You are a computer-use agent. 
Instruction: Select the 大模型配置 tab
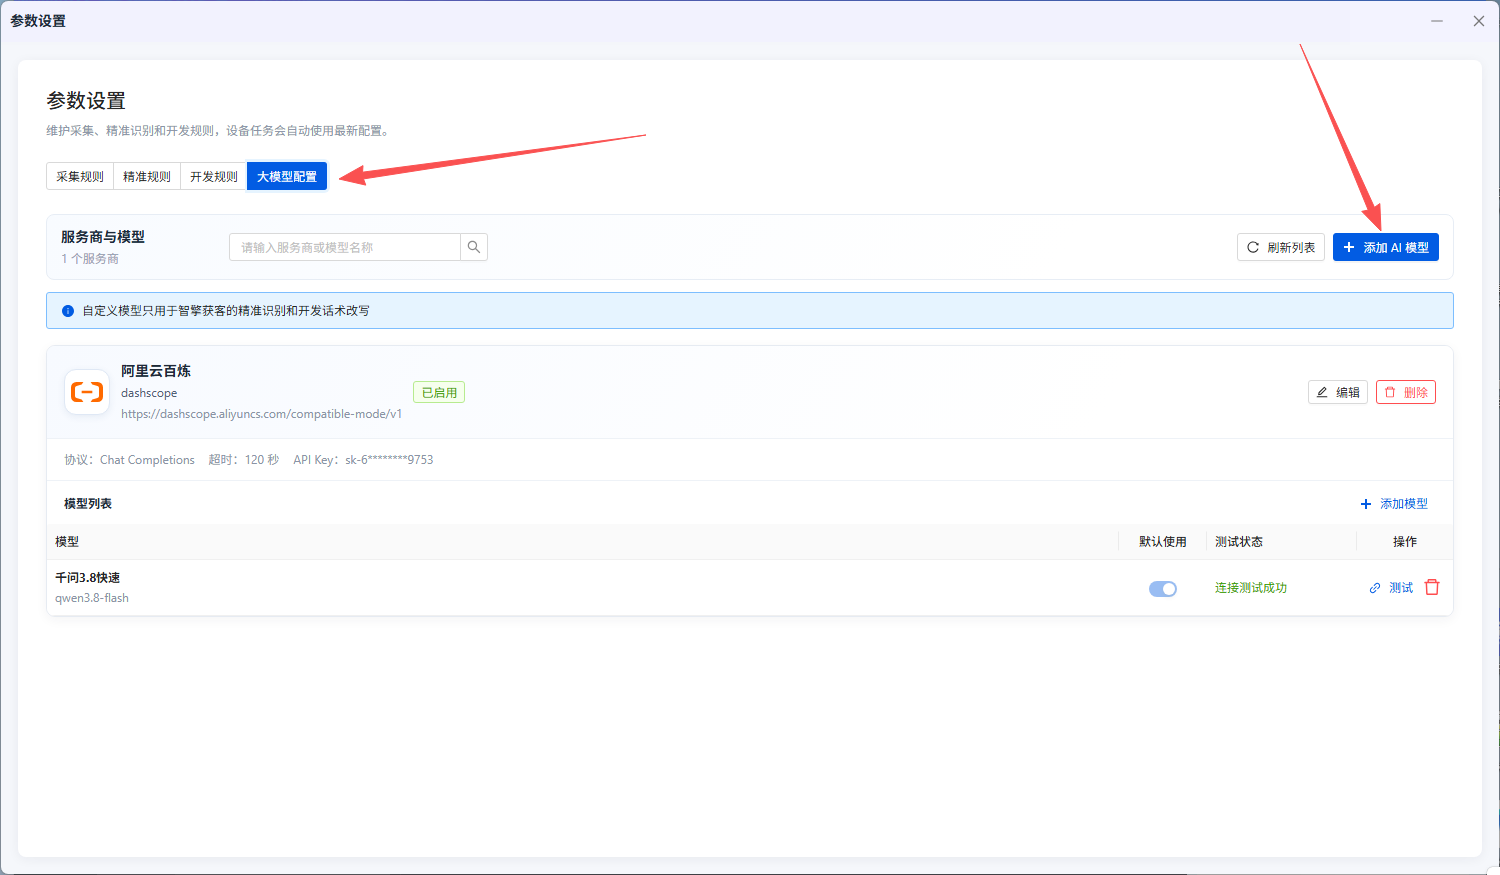[287, 176]
